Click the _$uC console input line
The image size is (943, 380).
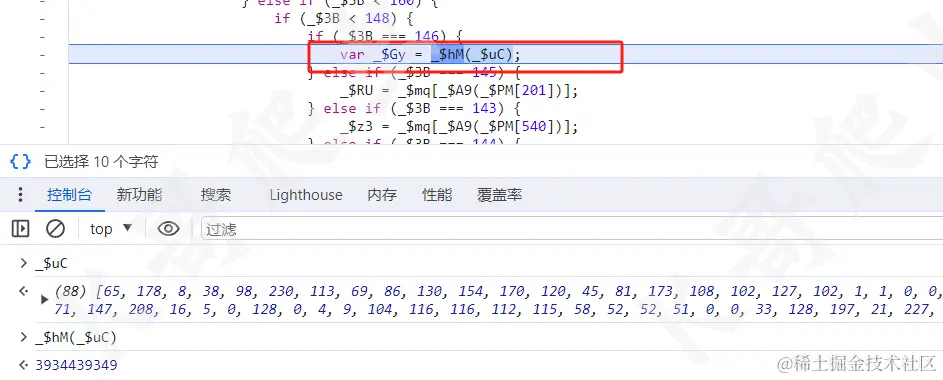(x=52, y=263)
